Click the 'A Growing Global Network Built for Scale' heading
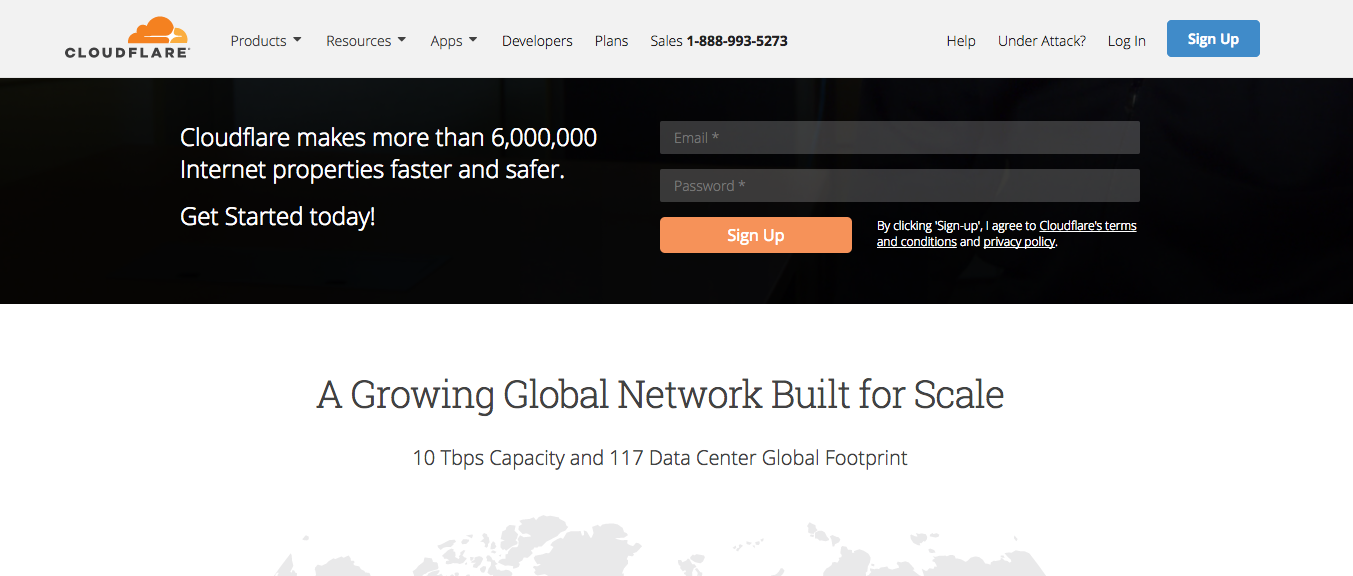The height and width of the screenshot is (576, 1353). click(x=660, y=395)
